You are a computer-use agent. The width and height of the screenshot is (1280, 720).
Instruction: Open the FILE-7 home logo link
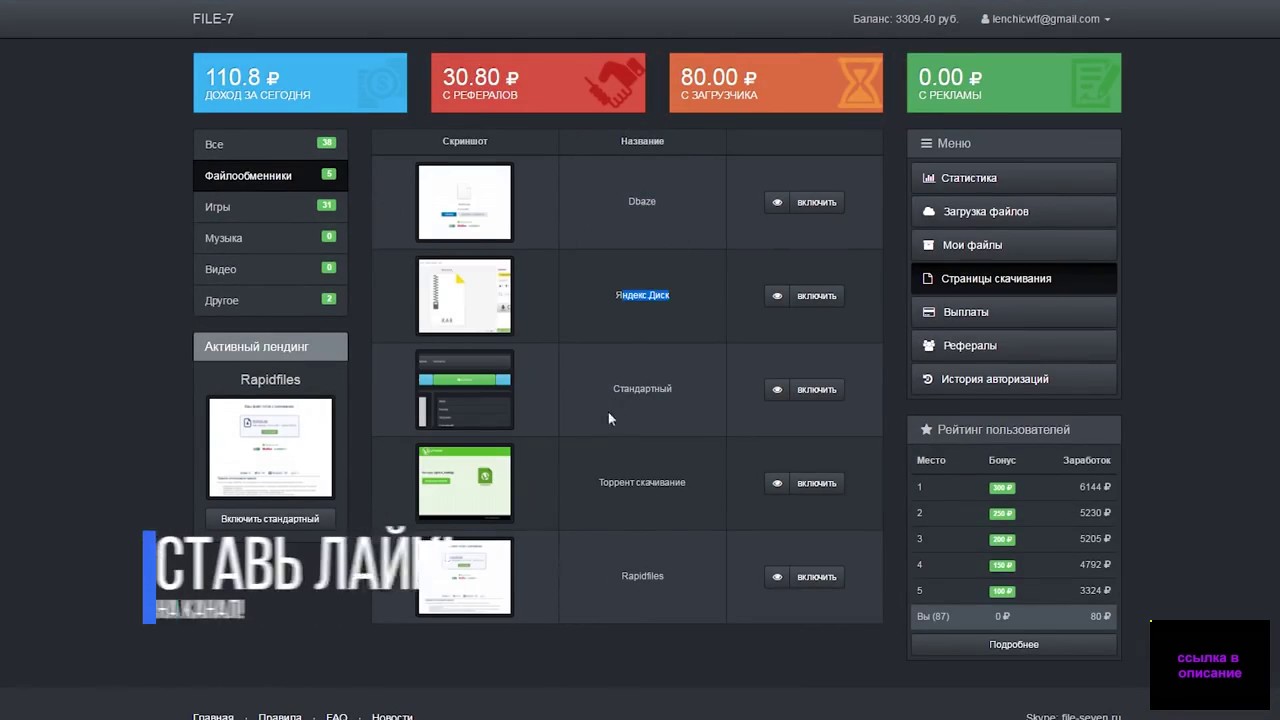click(213, 19)
